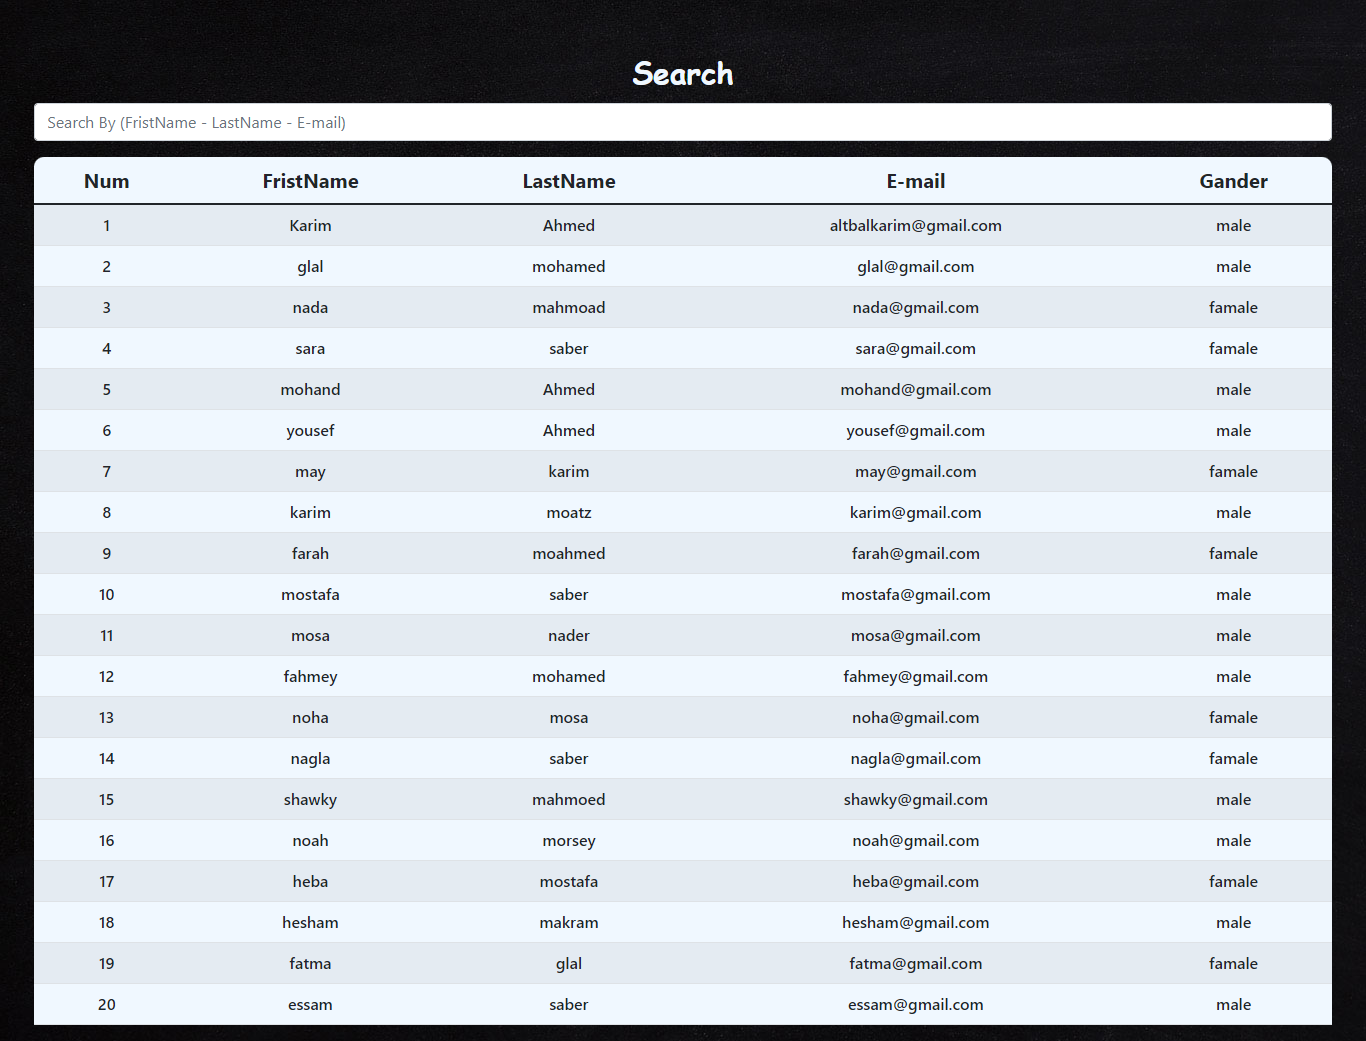
Task: Click email mostafa@gmail.com
Action: click(916, 595)
